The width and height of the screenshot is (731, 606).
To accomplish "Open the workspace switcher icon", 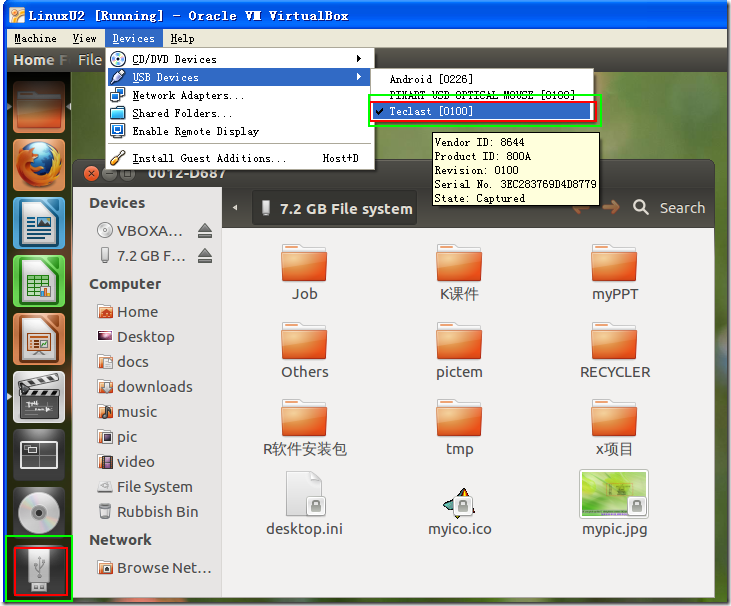I will (x=39, y=455).
